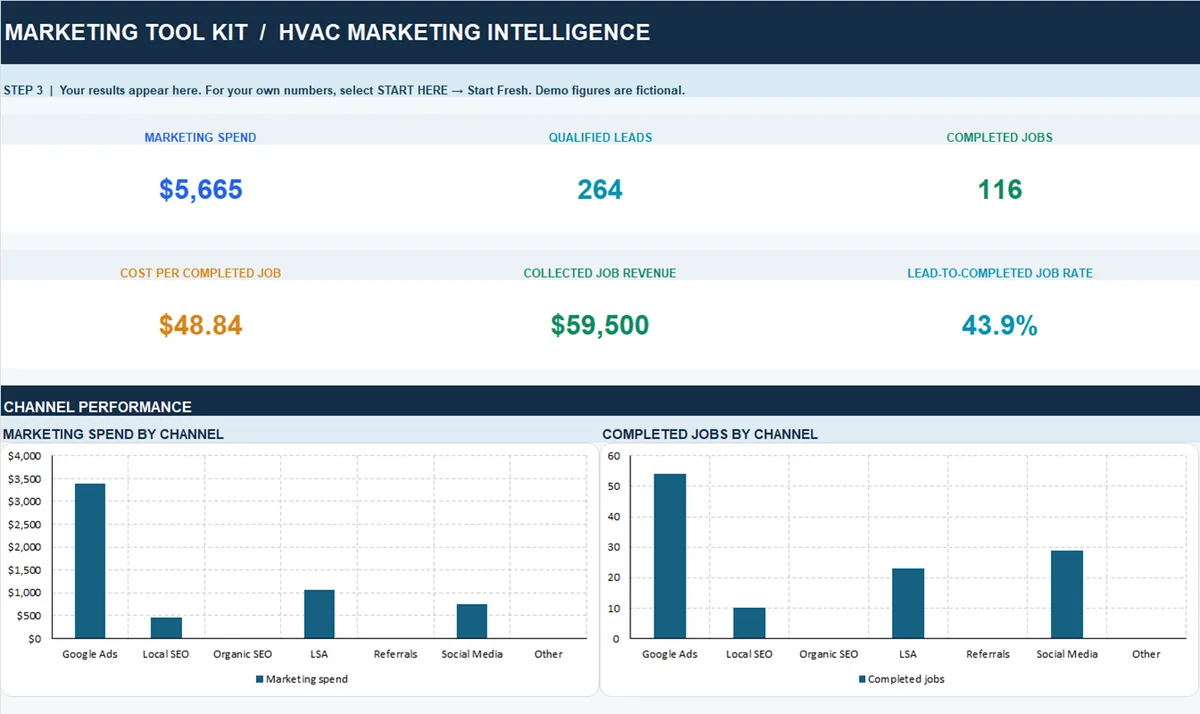Click the Google Ads axis label in spend chart
This screenshot has width=1200, height=714.
pyautogui.click(x=90, y=654)
